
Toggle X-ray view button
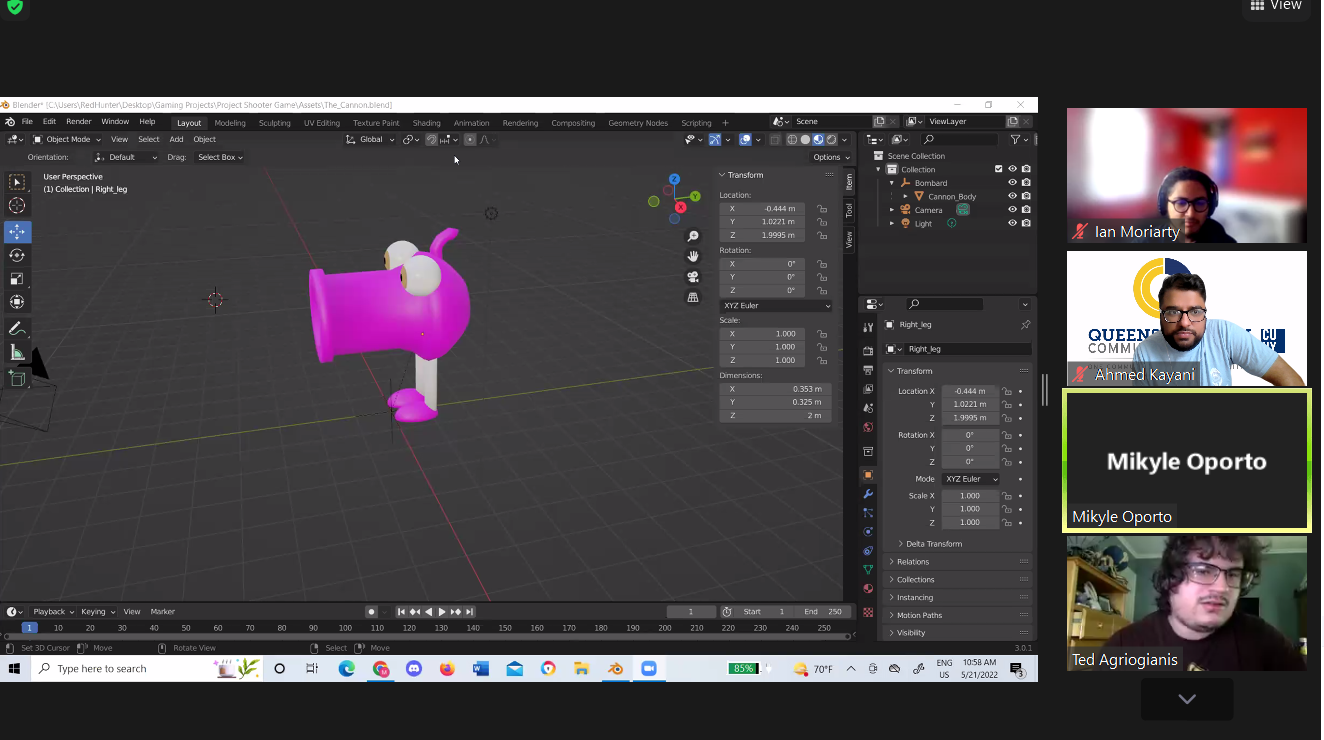(775, 140)
